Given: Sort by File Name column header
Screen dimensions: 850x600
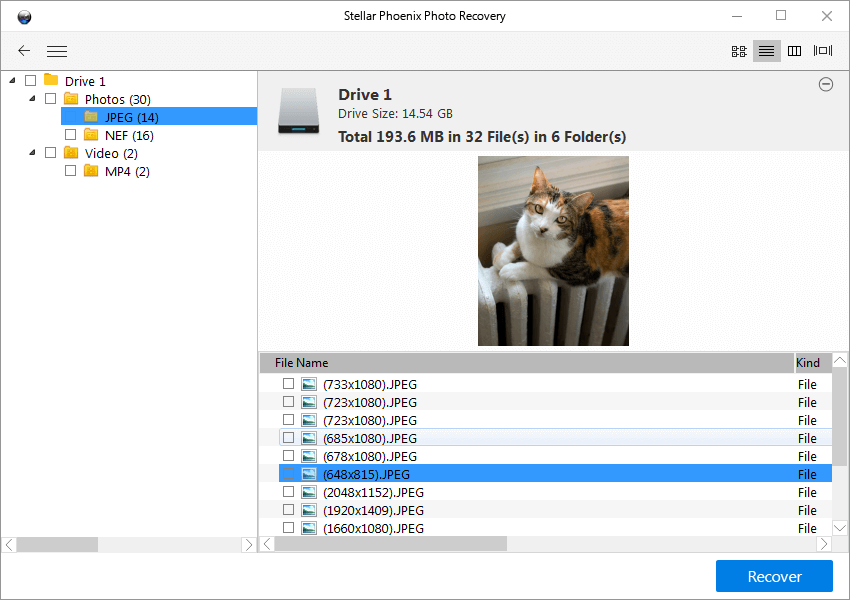Looking at the screenshot, I should pos(526,363).
